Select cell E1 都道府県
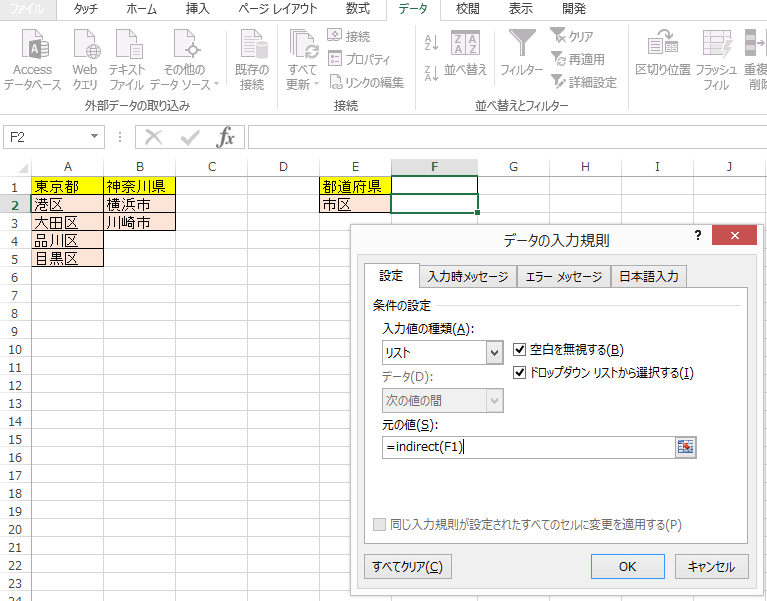The image size is (767, 601). point(355,186)
